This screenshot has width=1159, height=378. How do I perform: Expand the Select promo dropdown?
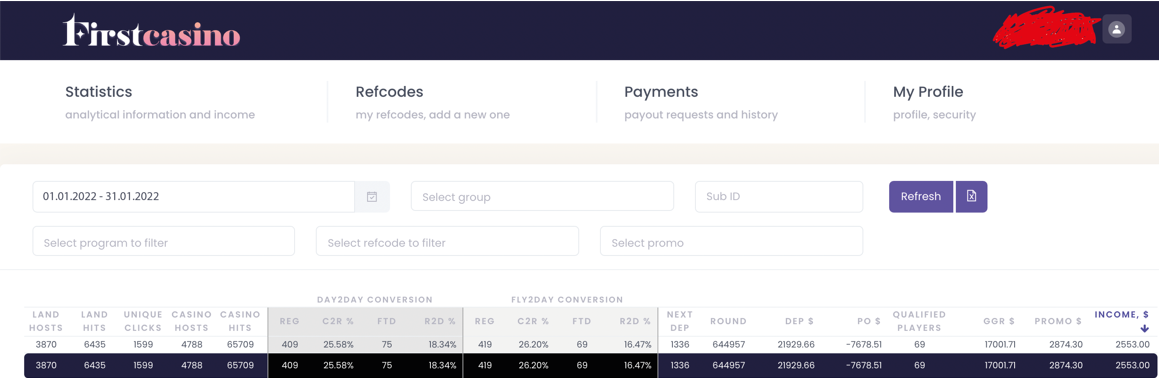732,241
